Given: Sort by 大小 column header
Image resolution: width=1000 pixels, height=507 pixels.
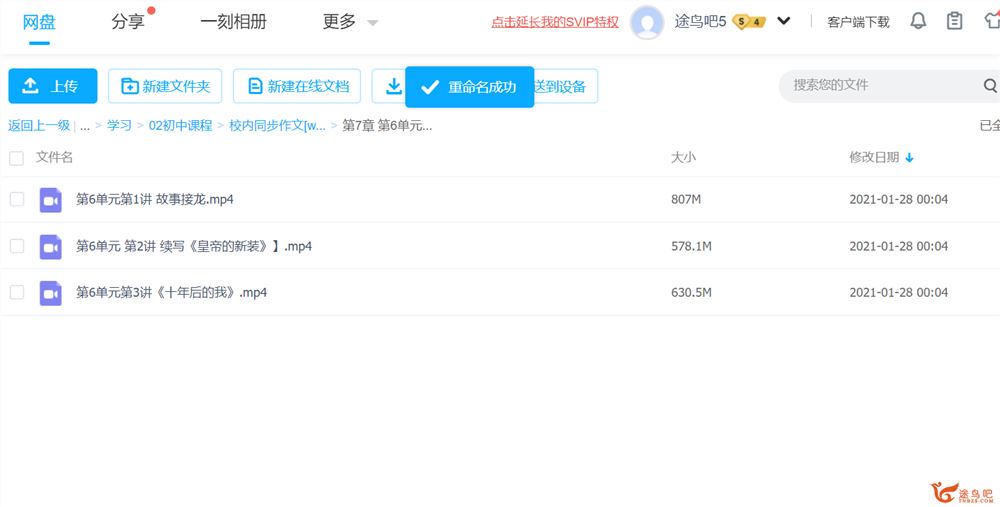Looking at the screenshot, I should [x=683, y=158].
